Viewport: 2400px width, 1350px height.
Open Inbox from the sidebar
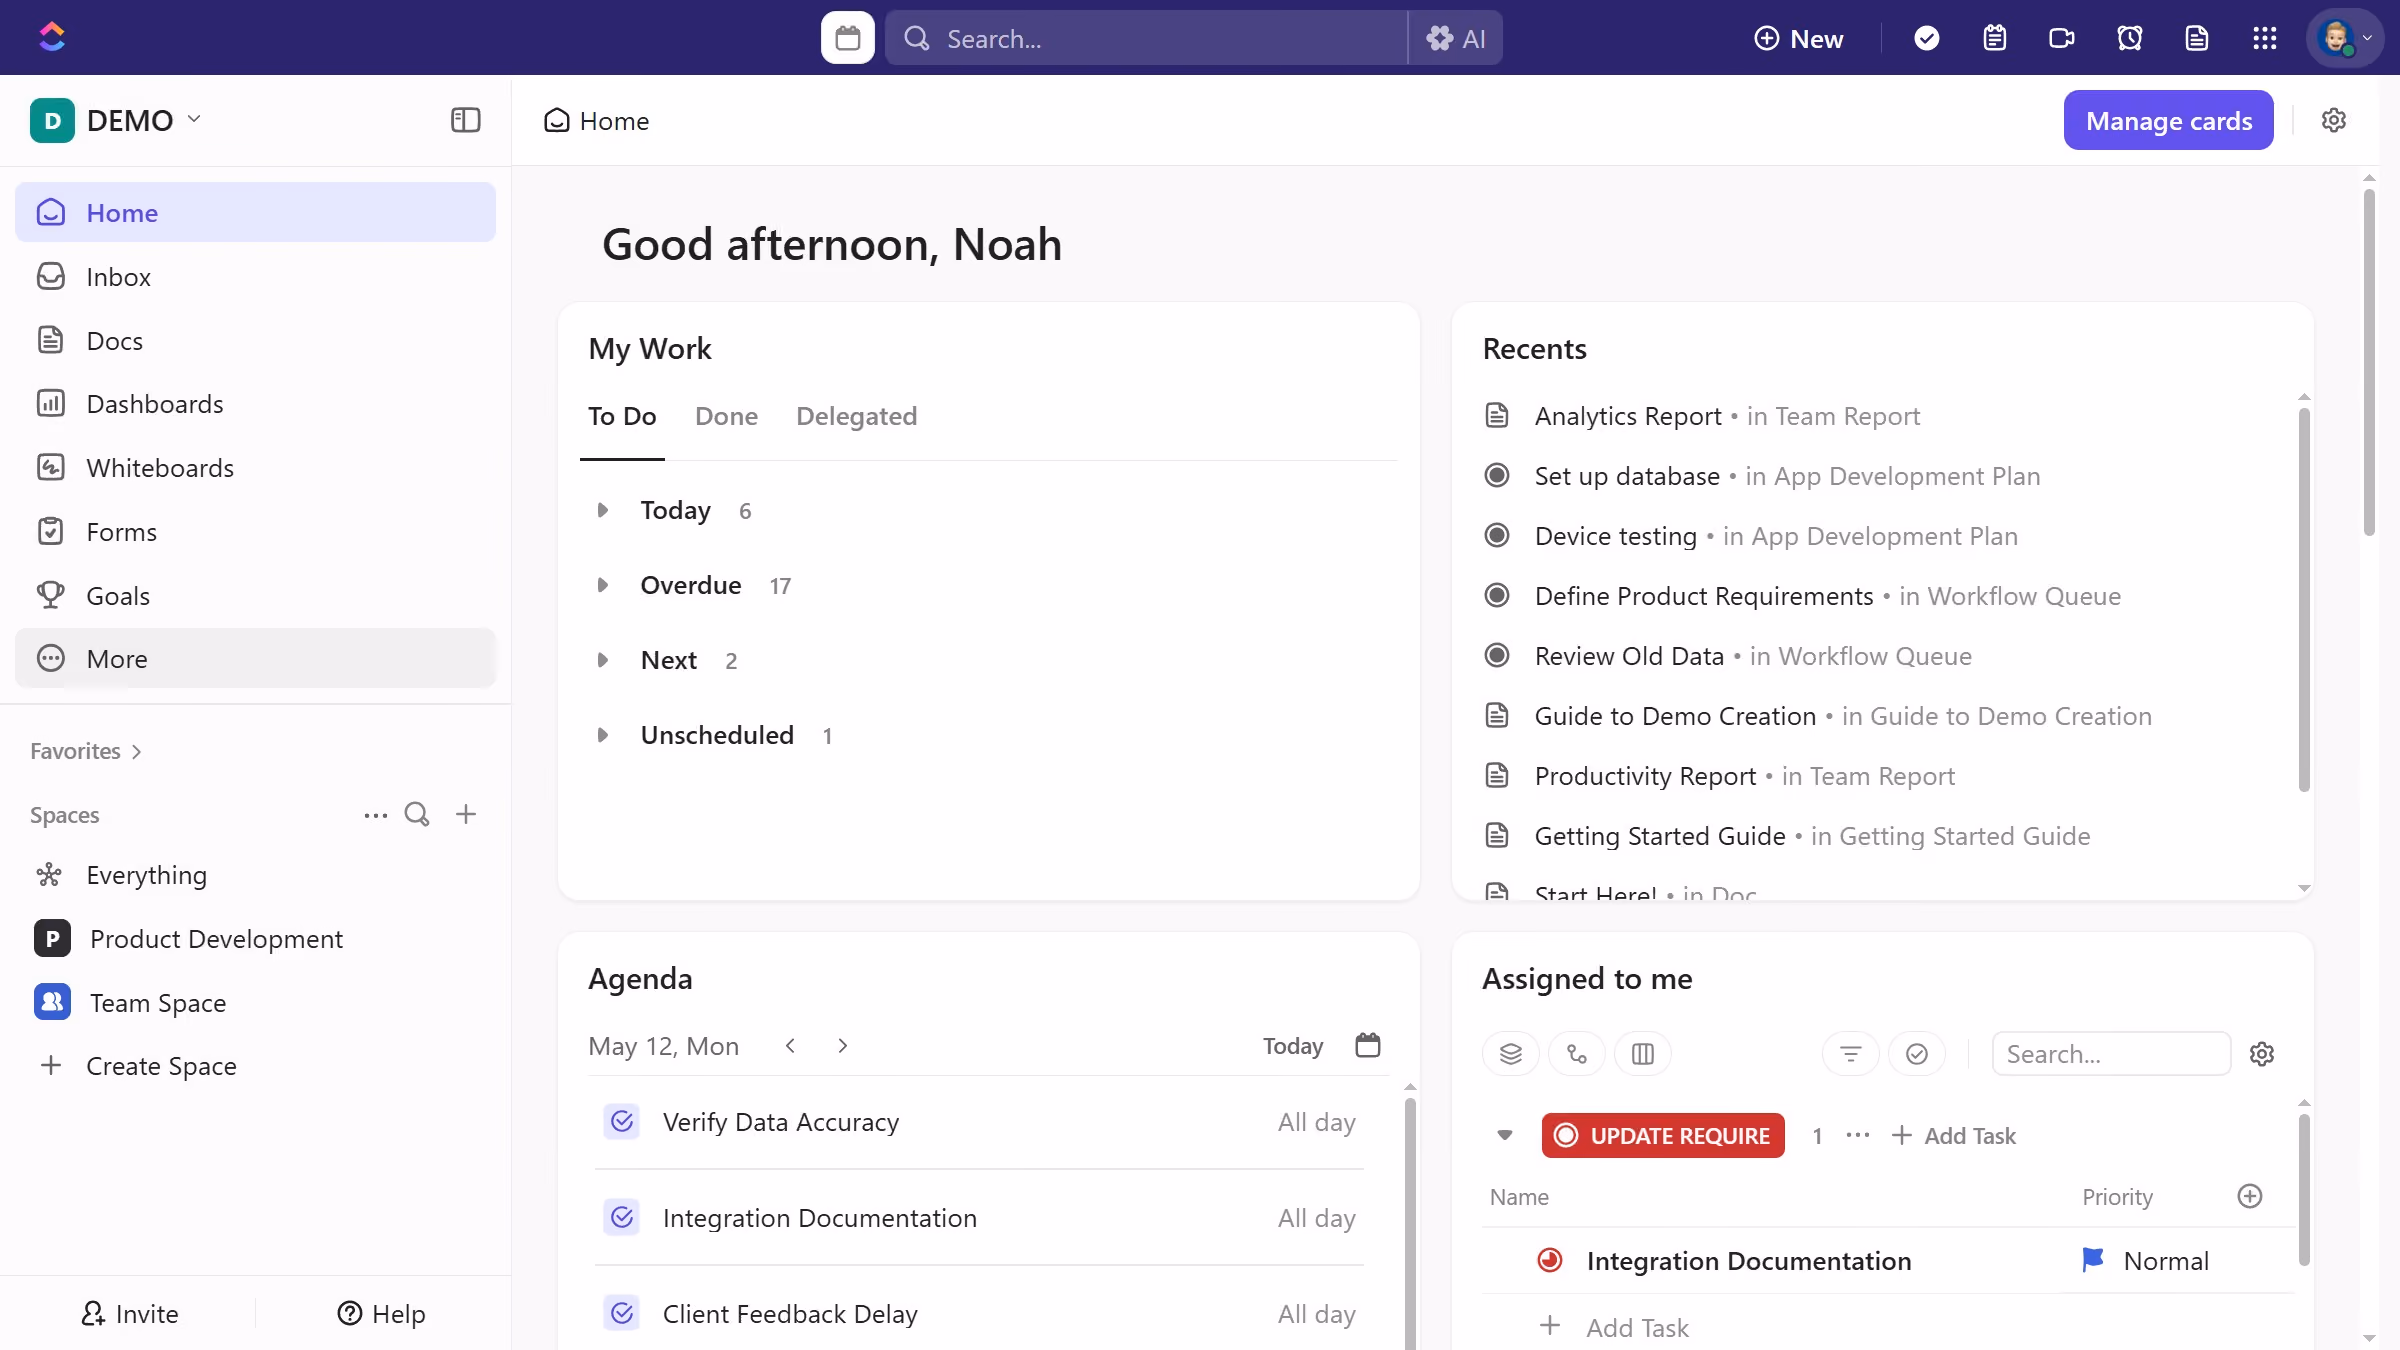pos(255,277)
